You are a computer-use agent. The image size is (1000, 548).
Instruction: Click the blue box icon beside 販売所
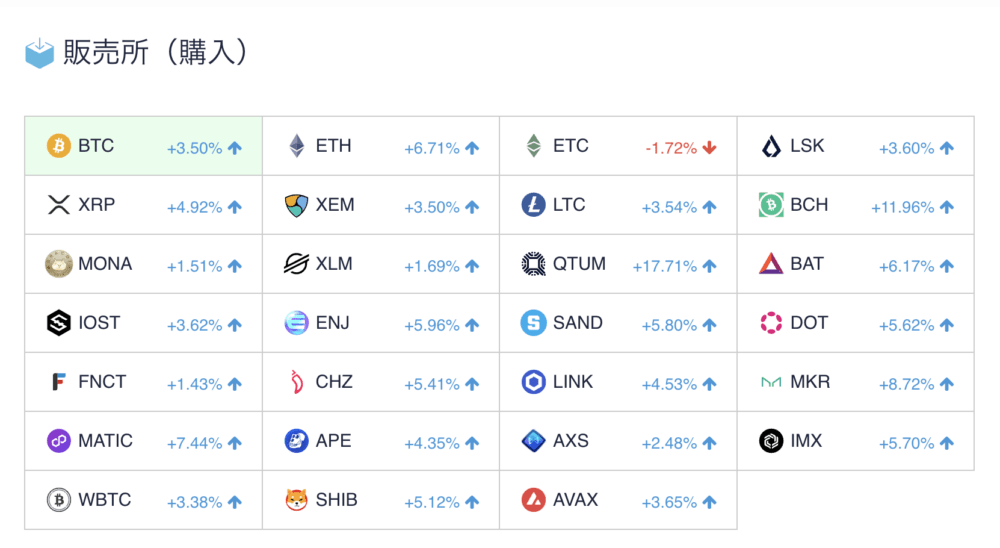tap(40, 53)
